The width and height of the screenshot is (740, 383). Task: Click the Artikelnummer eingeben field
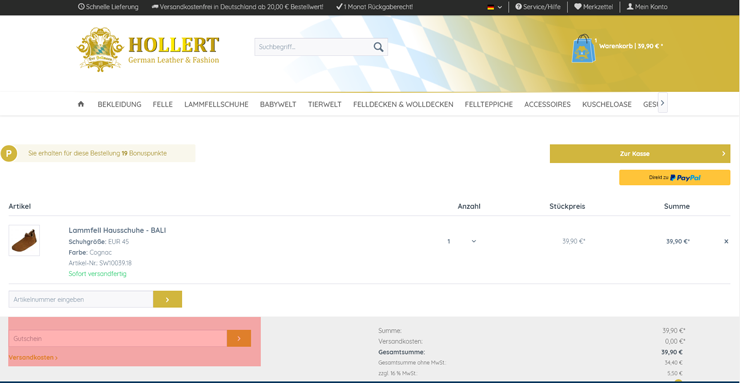[x=81, y=300]
